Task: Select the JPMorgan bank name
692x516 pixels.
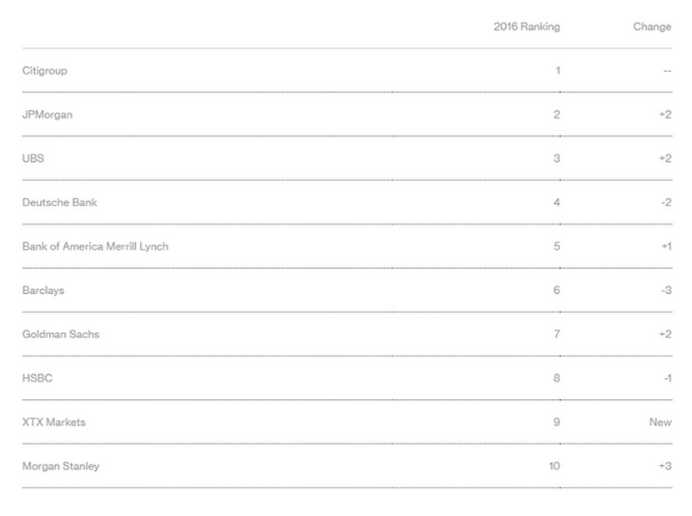Action: point(47,115)
